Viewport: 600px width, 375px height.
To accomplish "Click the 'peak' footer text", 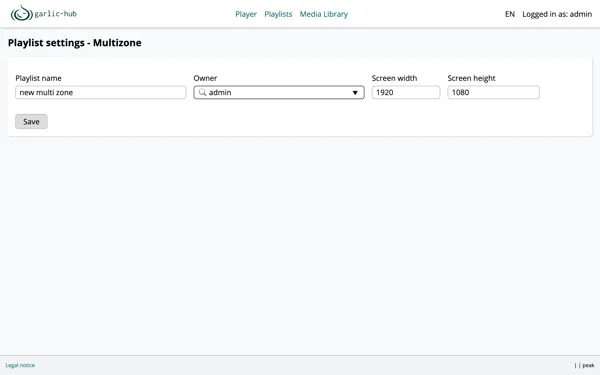I will (588, 365).
